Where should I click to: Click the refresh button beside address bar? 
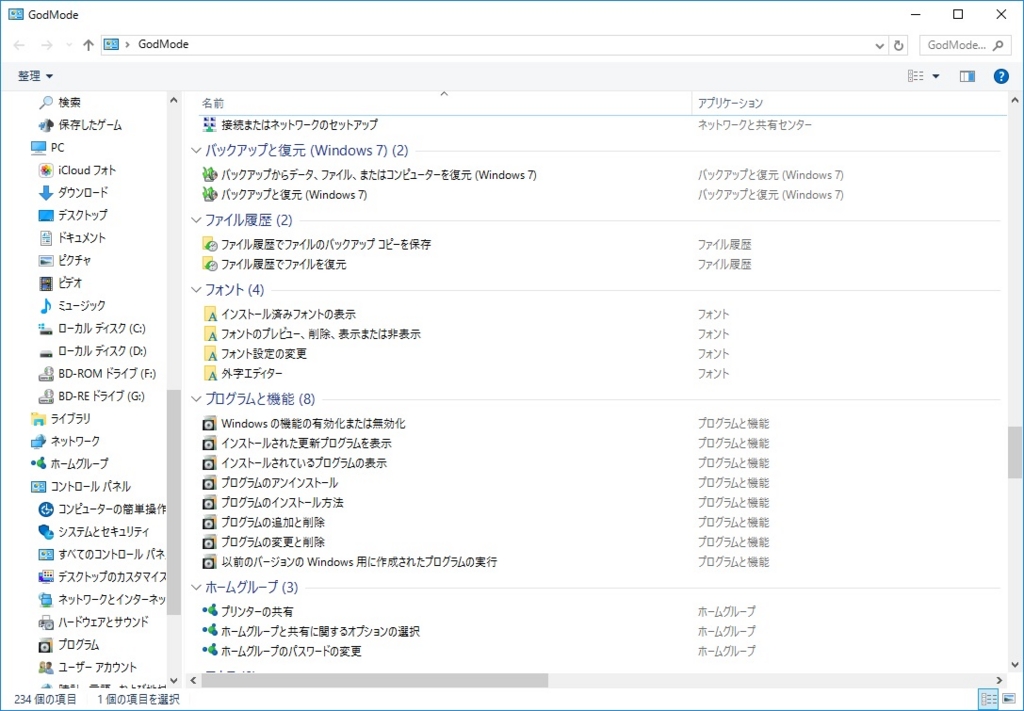(899, 45)
